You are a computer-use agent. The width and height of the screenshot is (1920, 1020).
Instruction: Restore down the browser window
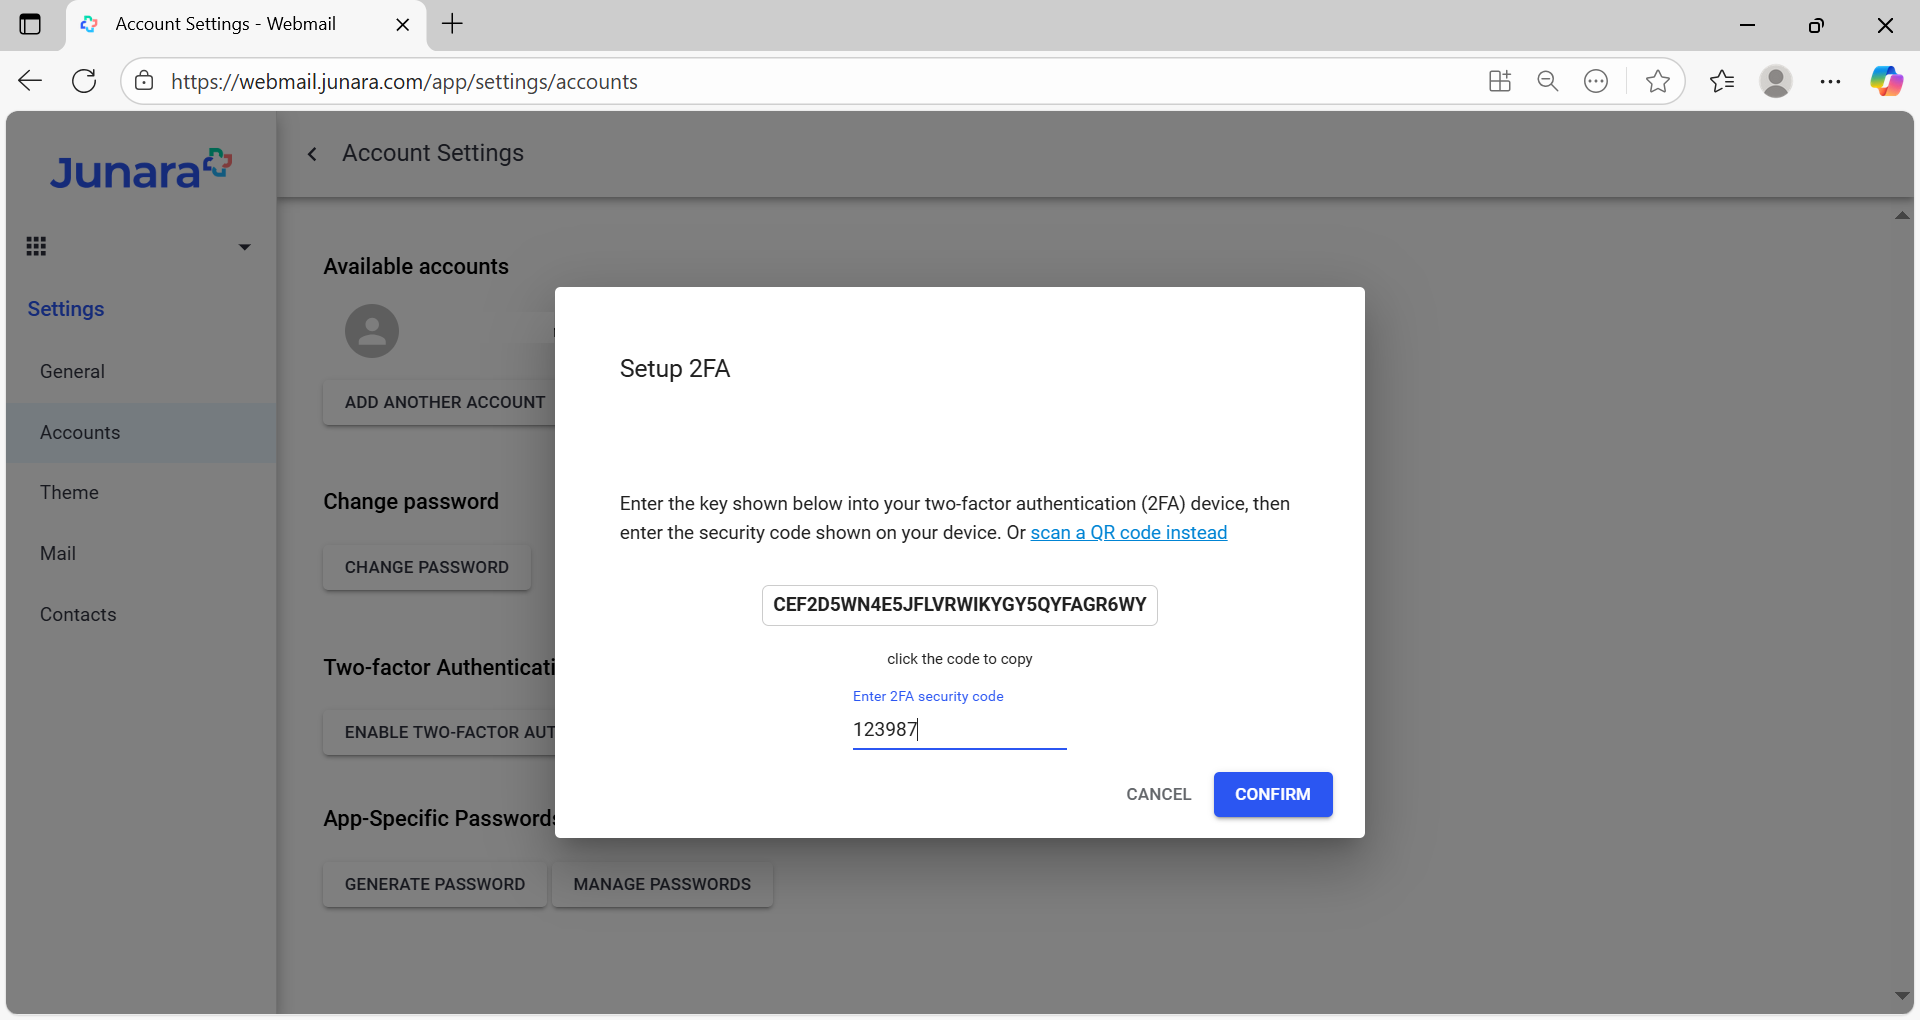[x=1816, y=25]
